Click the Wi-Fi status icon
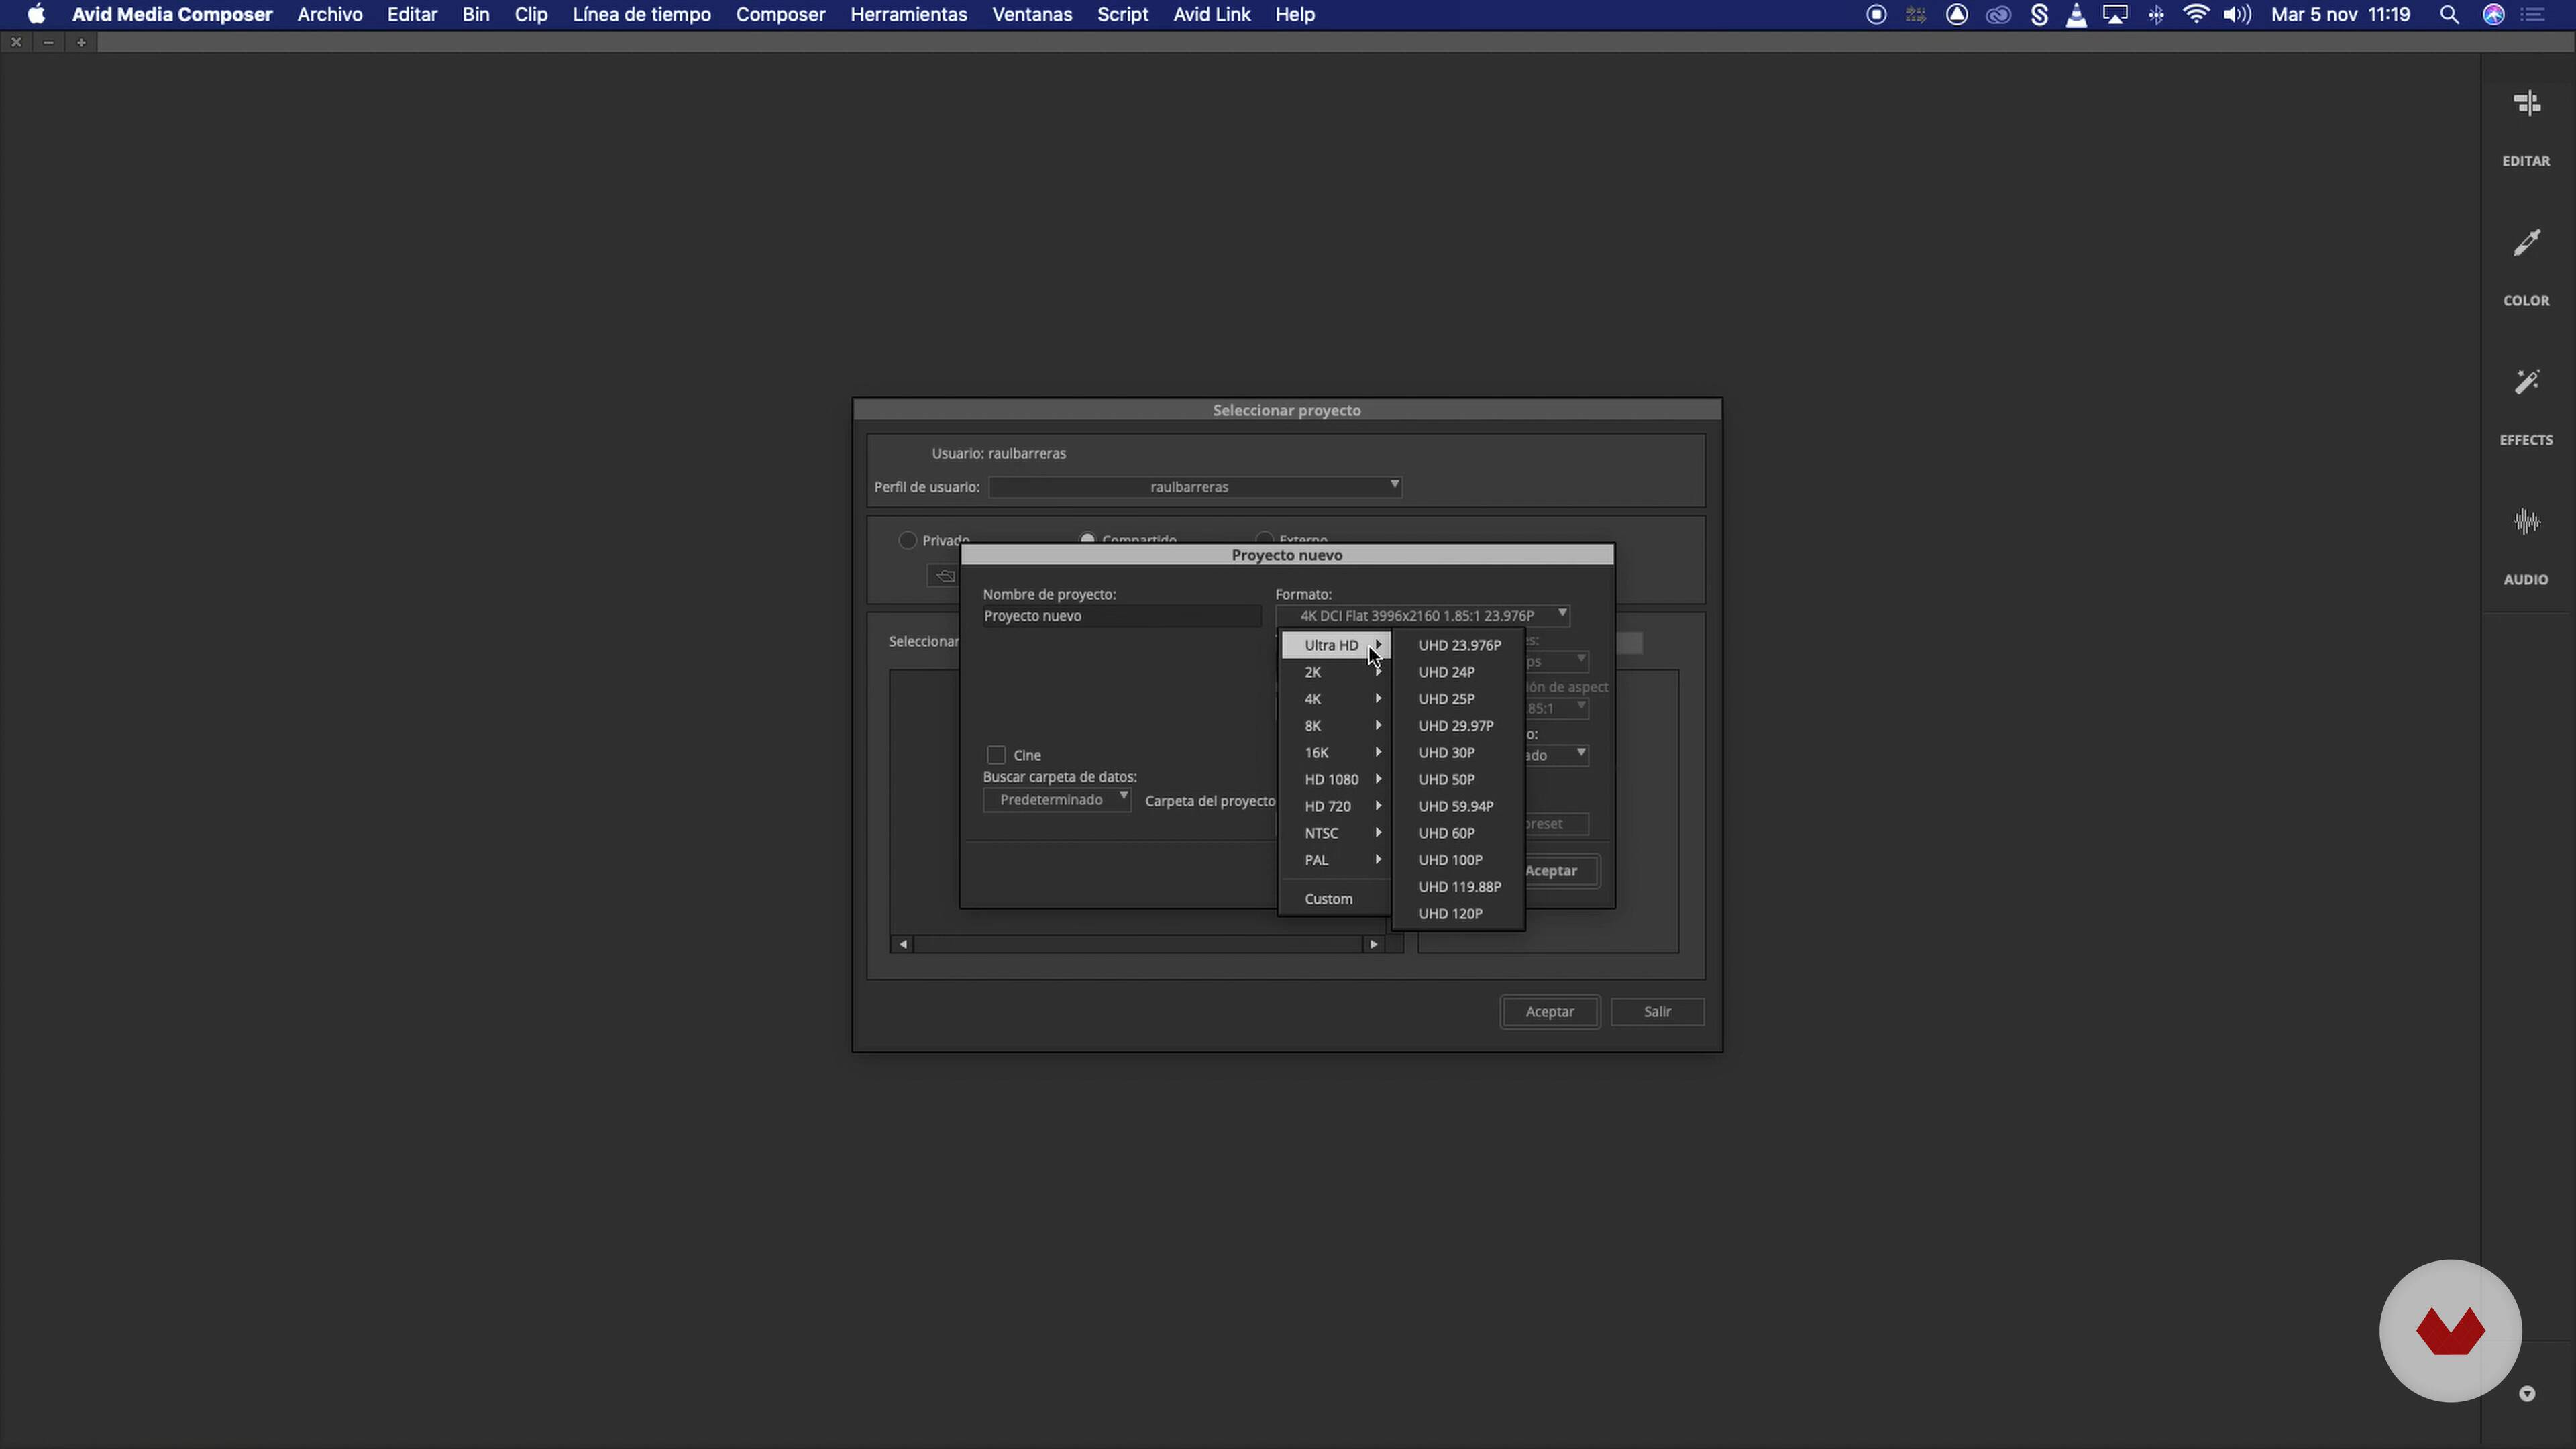Viewport: 2576px width, 1449px height. (2196, 15)
